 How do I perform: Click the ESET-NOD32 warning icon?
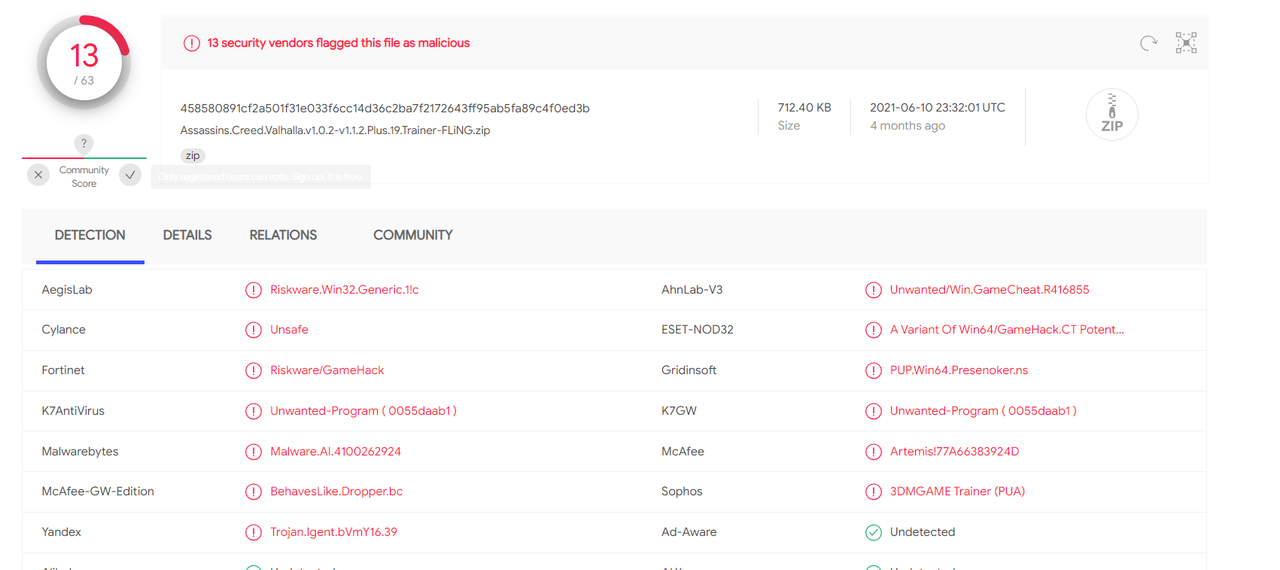[x=874, y=330]
